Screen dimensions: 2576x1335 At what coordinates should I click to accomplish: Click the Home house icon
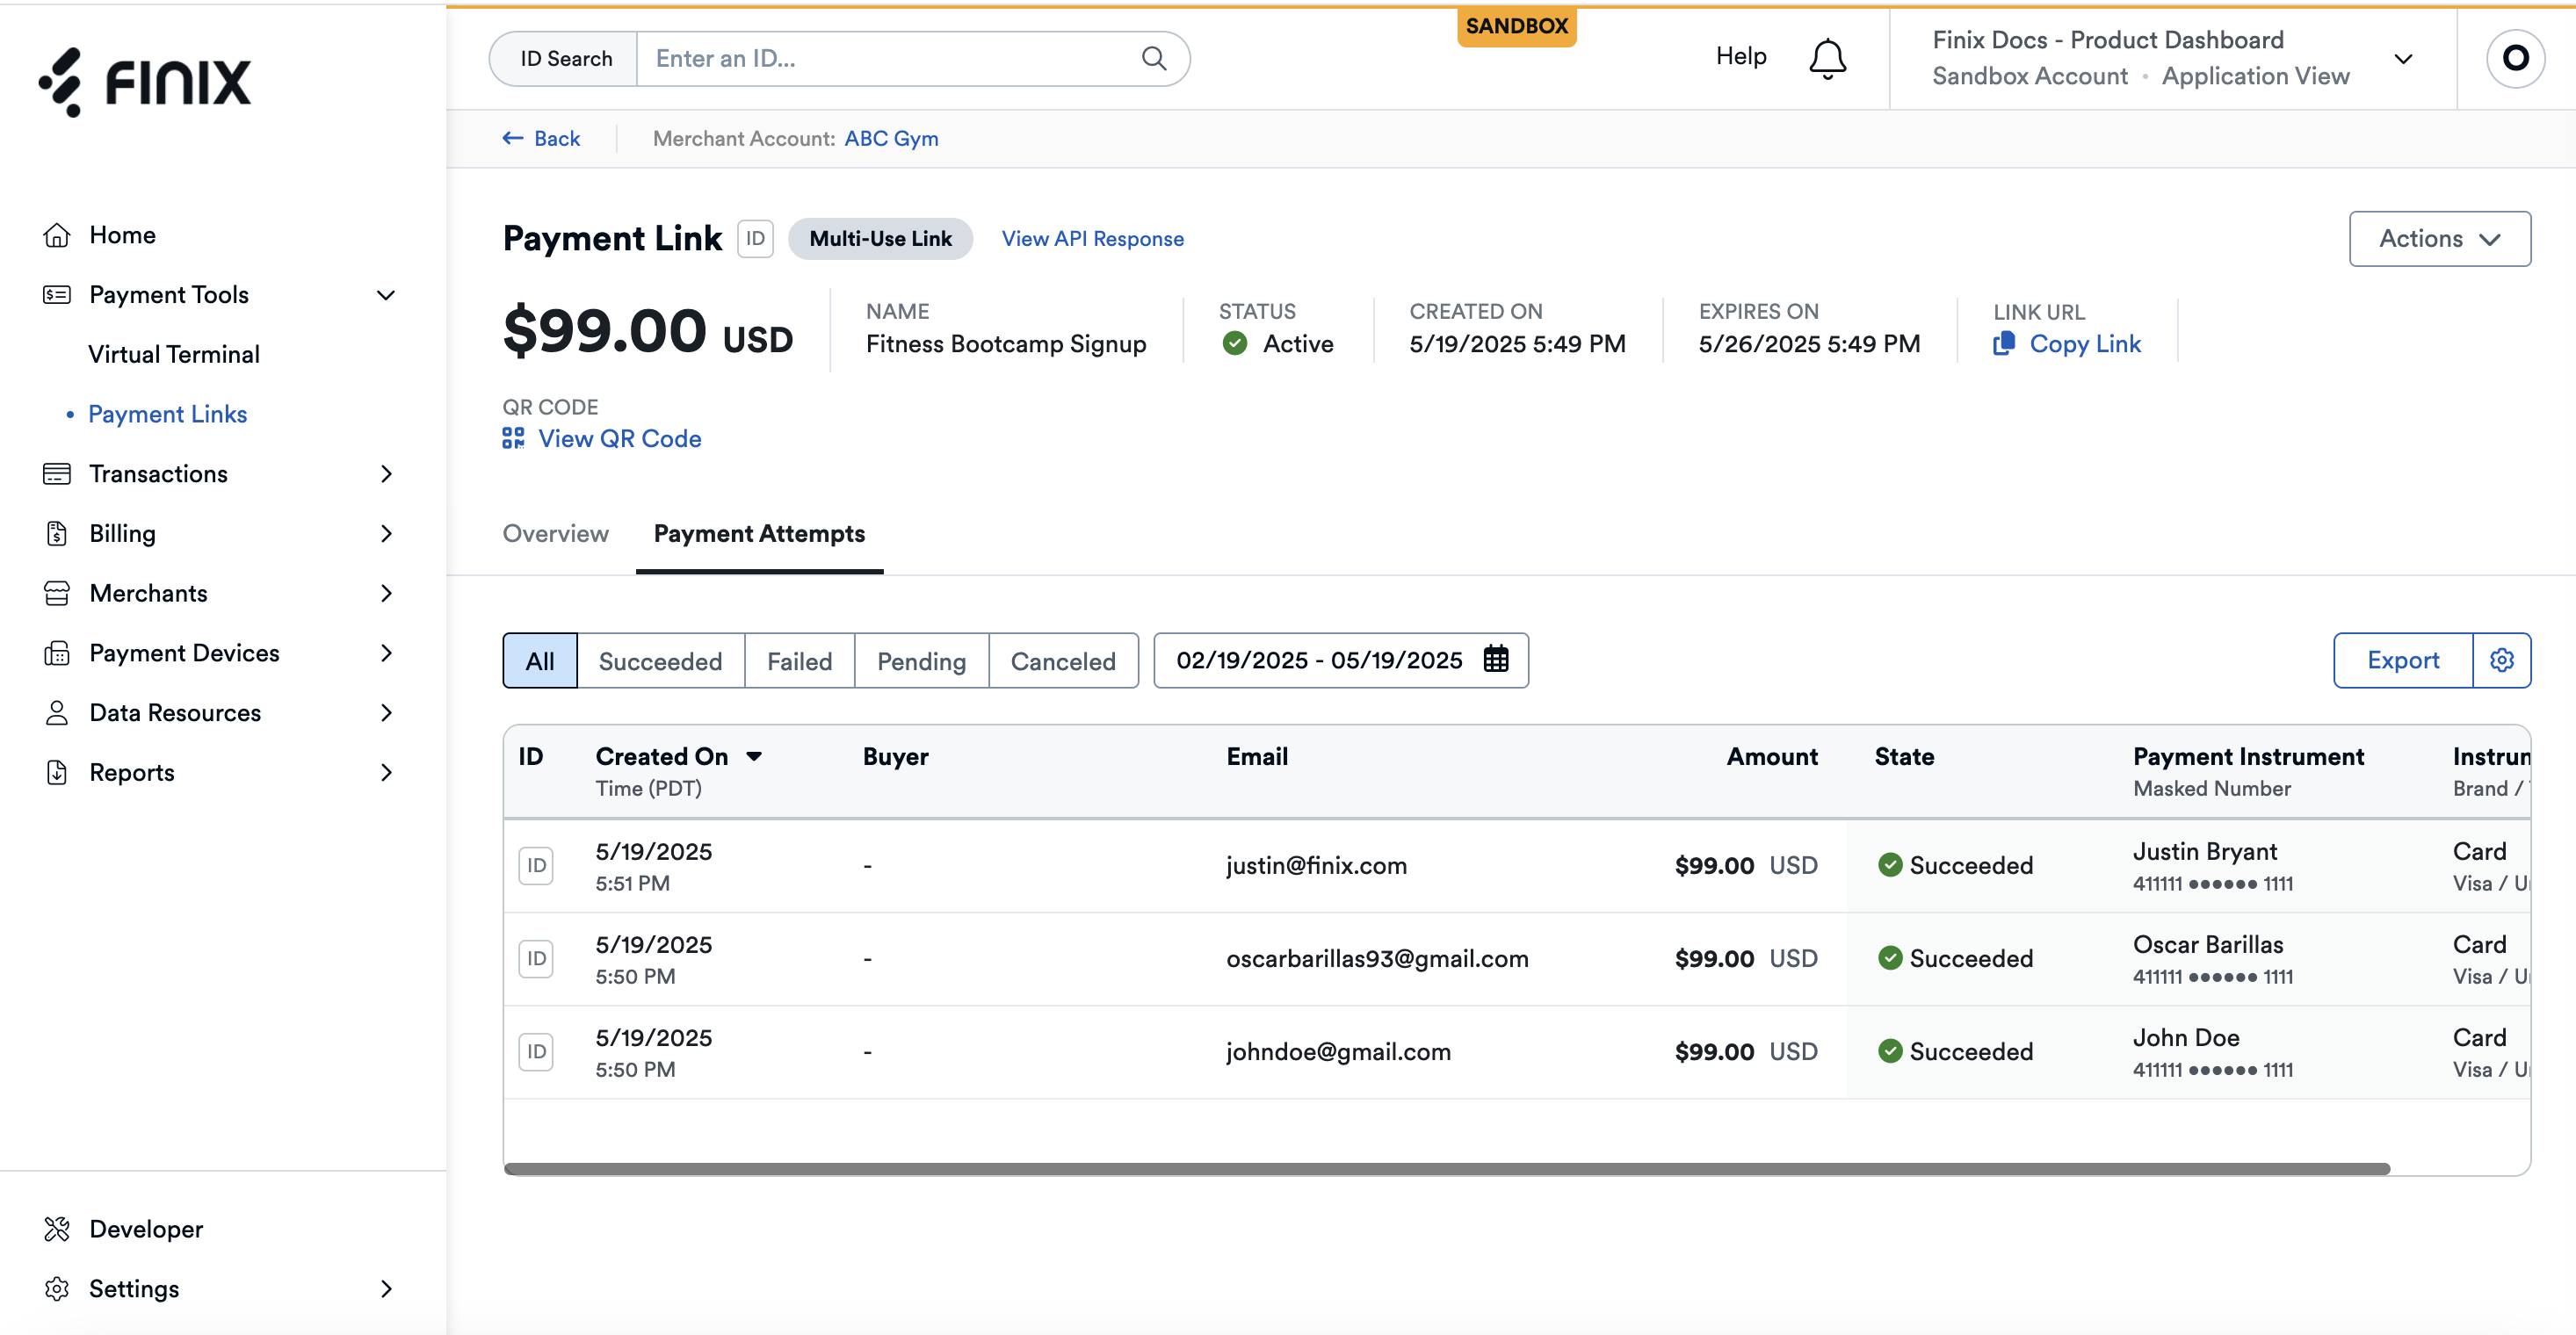[x=57, y=235]
